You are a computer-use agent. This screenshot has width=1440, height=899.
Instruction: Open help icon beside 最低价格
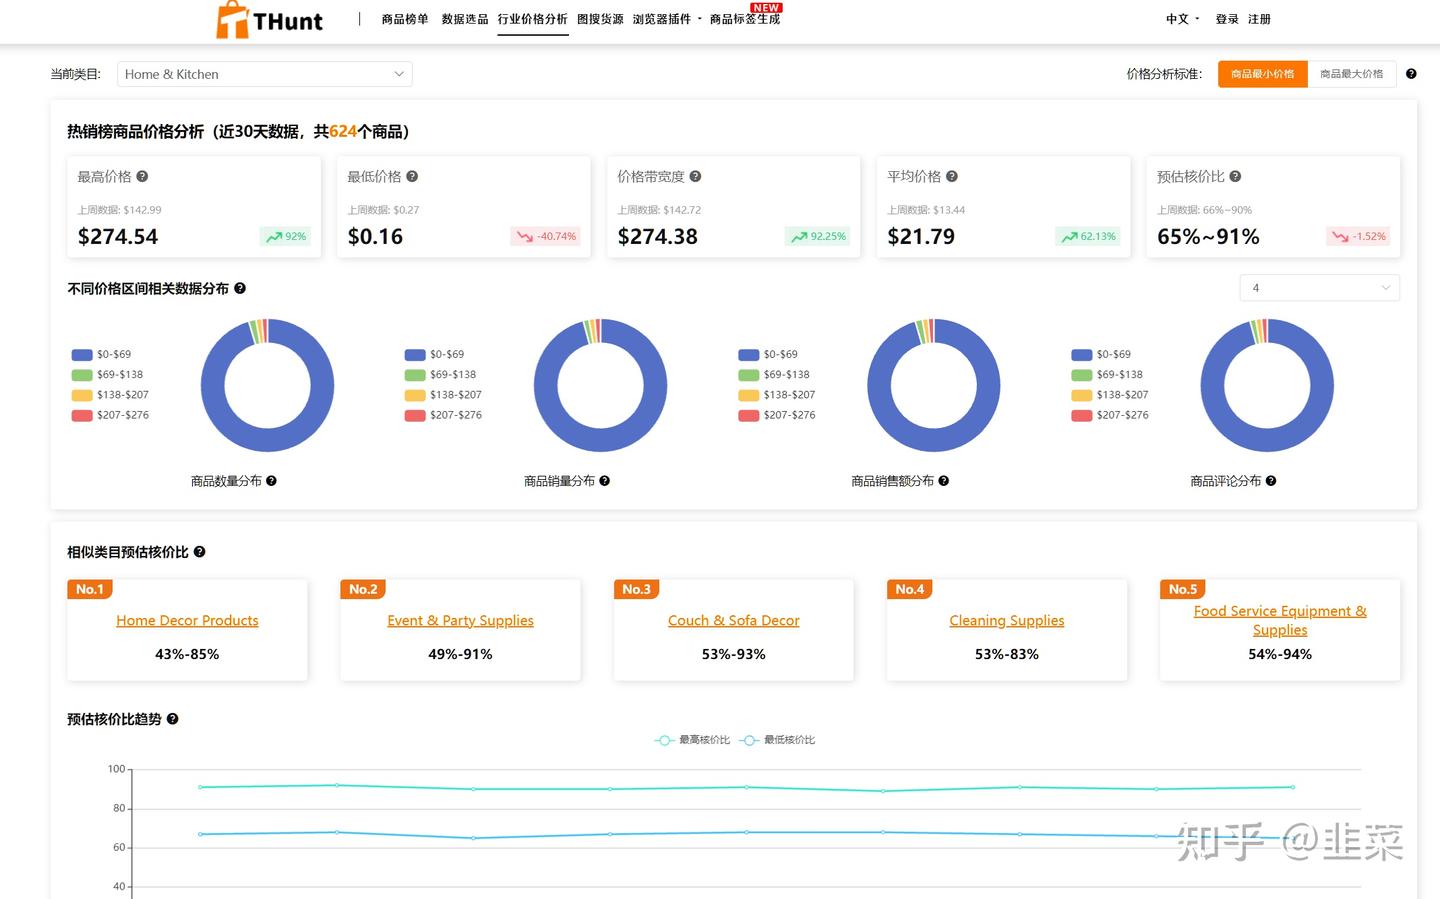pos(412,176)
